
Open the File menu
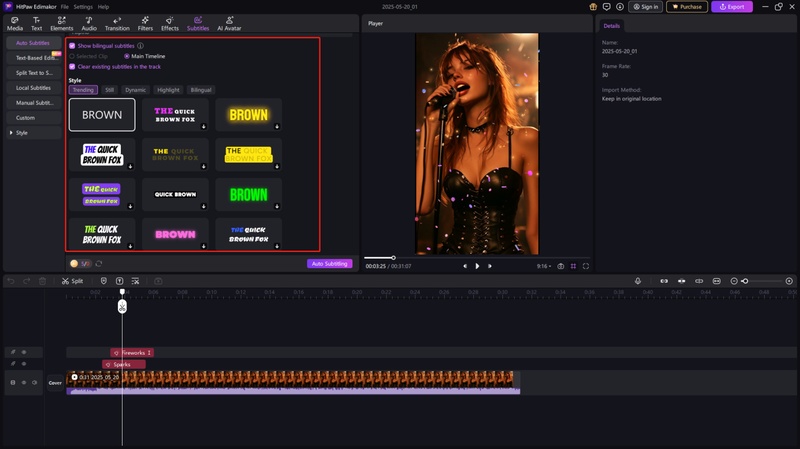tap(64, 7)
